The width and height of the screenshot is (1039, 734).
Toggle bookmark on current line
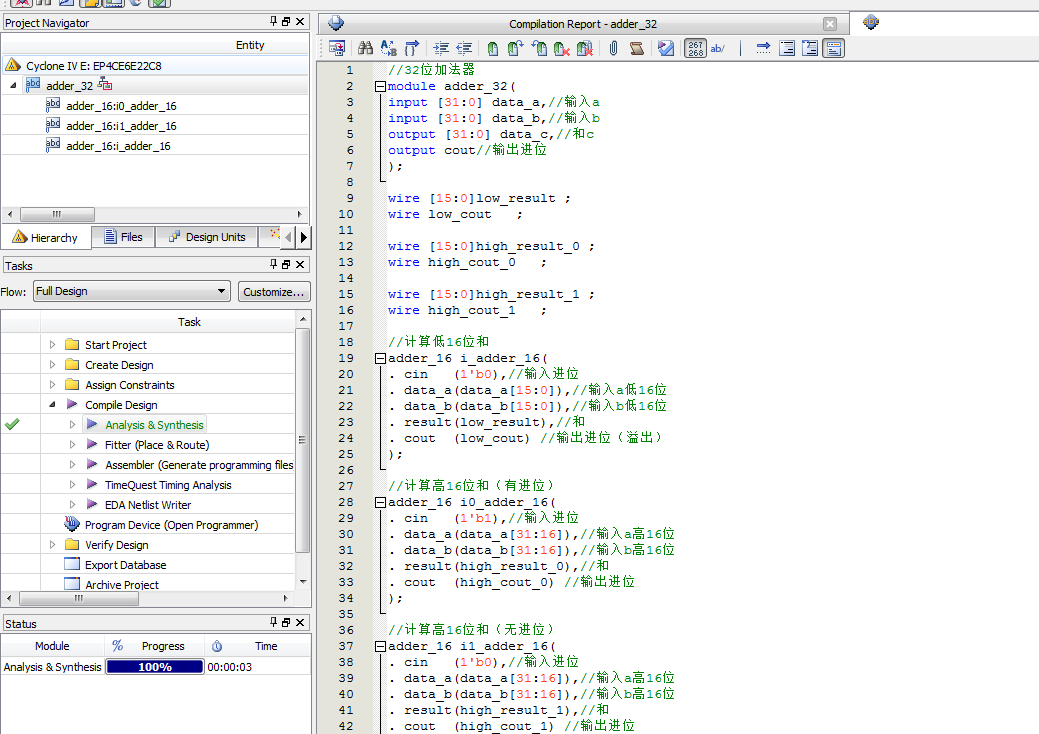(x=492, y=48)
